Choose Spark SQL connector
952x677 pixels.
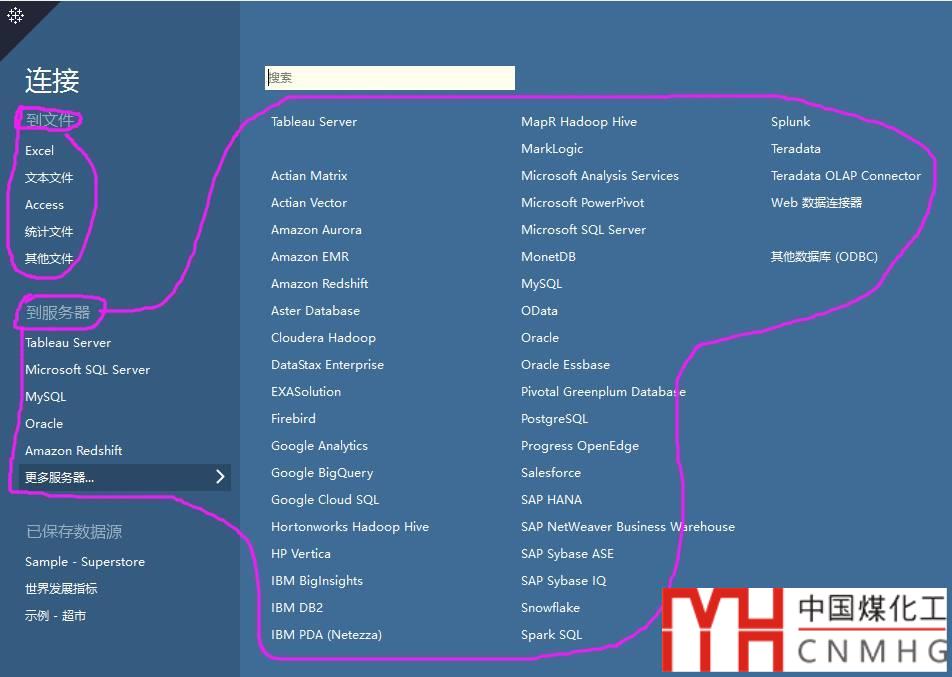(x=551, y=634)
